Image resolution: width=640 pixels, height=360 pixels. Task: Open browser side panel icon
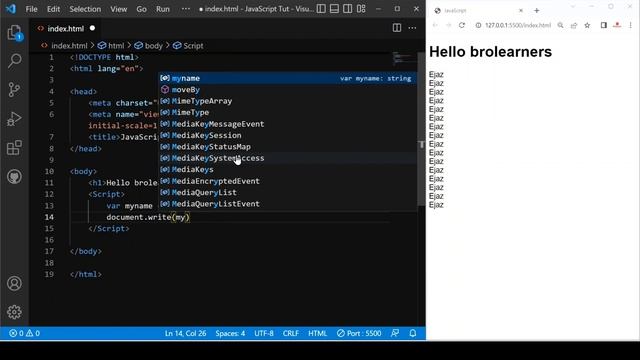tap(604, 25)
